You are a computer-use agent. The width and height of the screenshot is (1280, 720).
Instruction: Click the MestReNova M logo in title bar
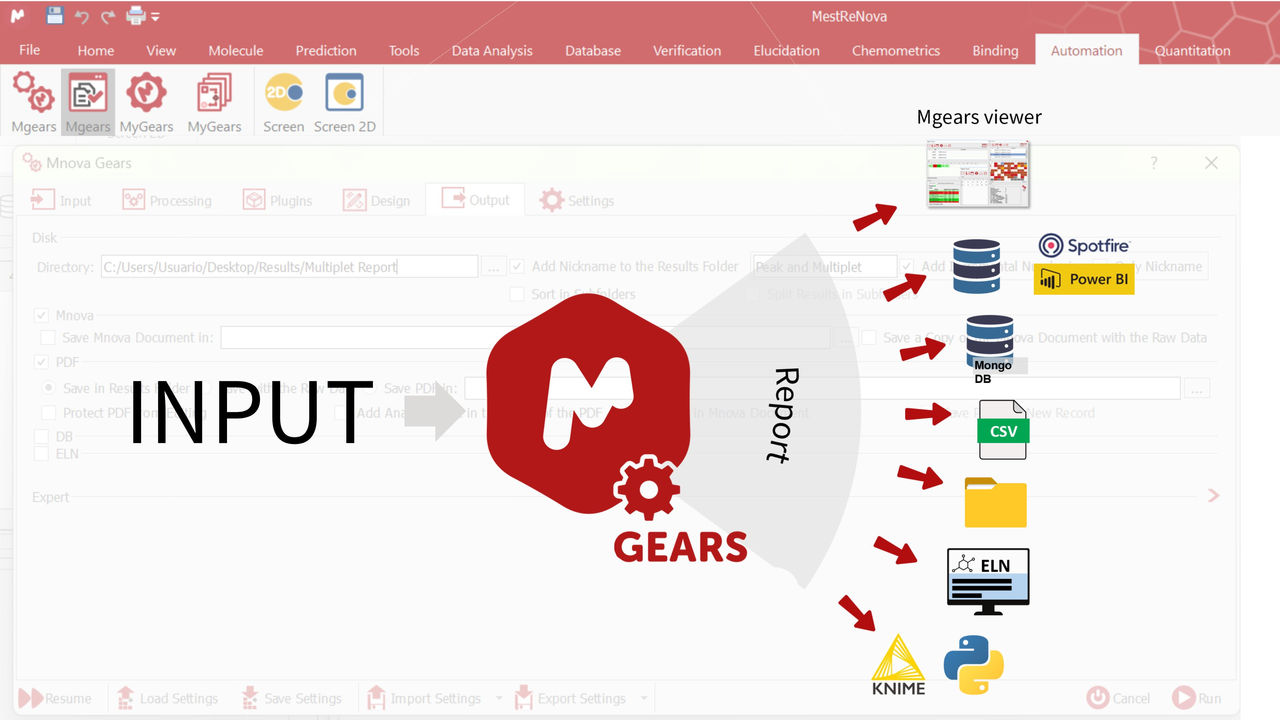pyautogui.click(x=18, y=16)
